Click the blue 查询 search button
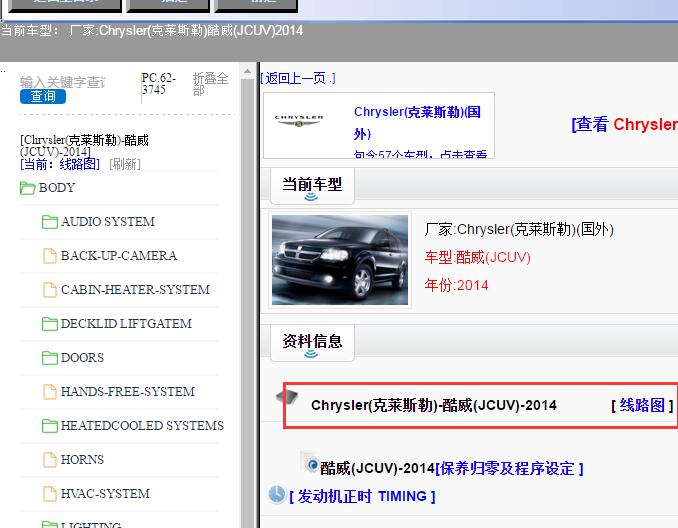Screen dimensions: 678x528 coord(43,96)
